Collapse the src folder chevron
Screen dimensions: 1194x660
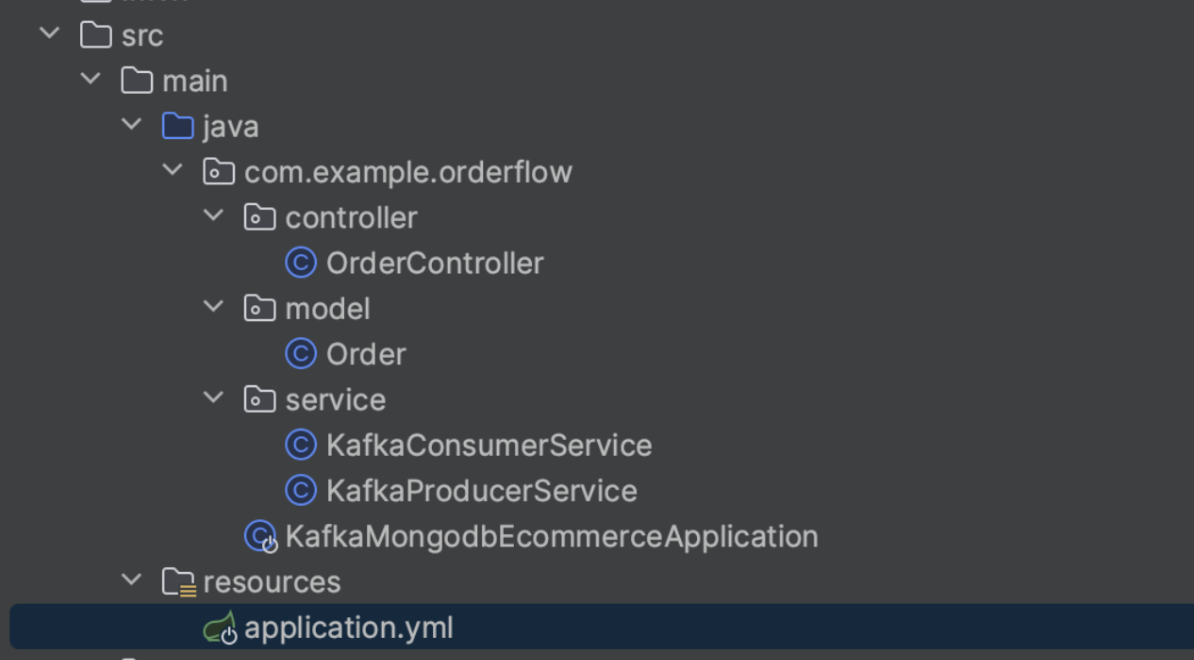pyautogui.click(x=48, y=33)
